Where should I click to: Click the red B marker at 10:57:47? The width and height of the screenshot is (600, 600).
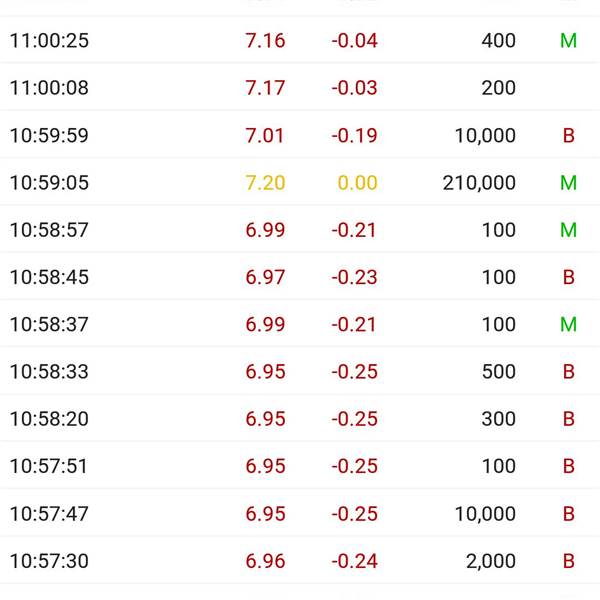568,514
